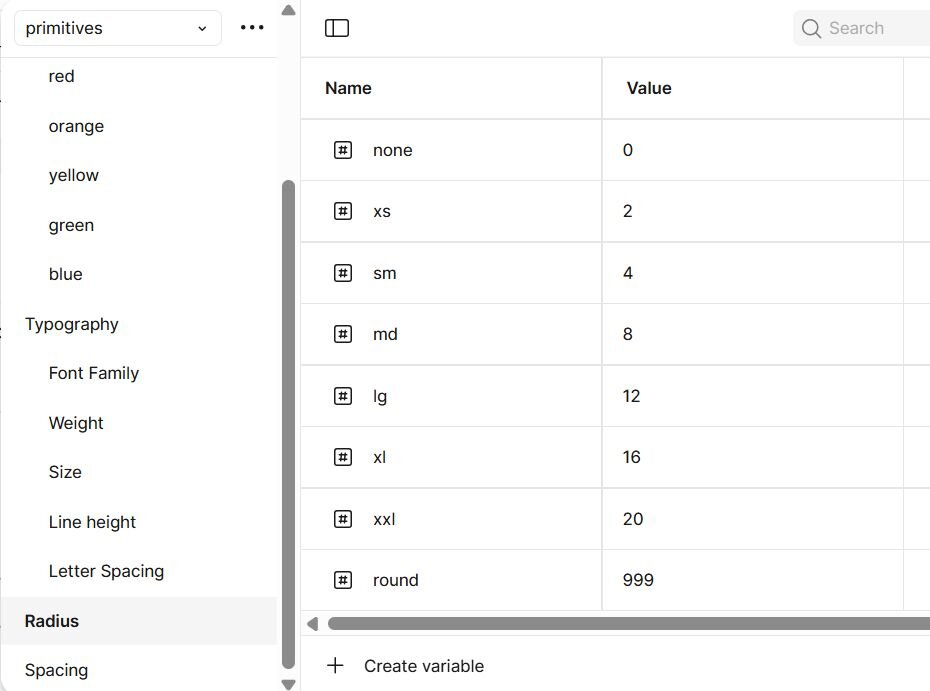Image resolution: width=930 pixels, height=691 pixels.
Task: Open the primitives collection dropdown
Action: pos(117,28)
